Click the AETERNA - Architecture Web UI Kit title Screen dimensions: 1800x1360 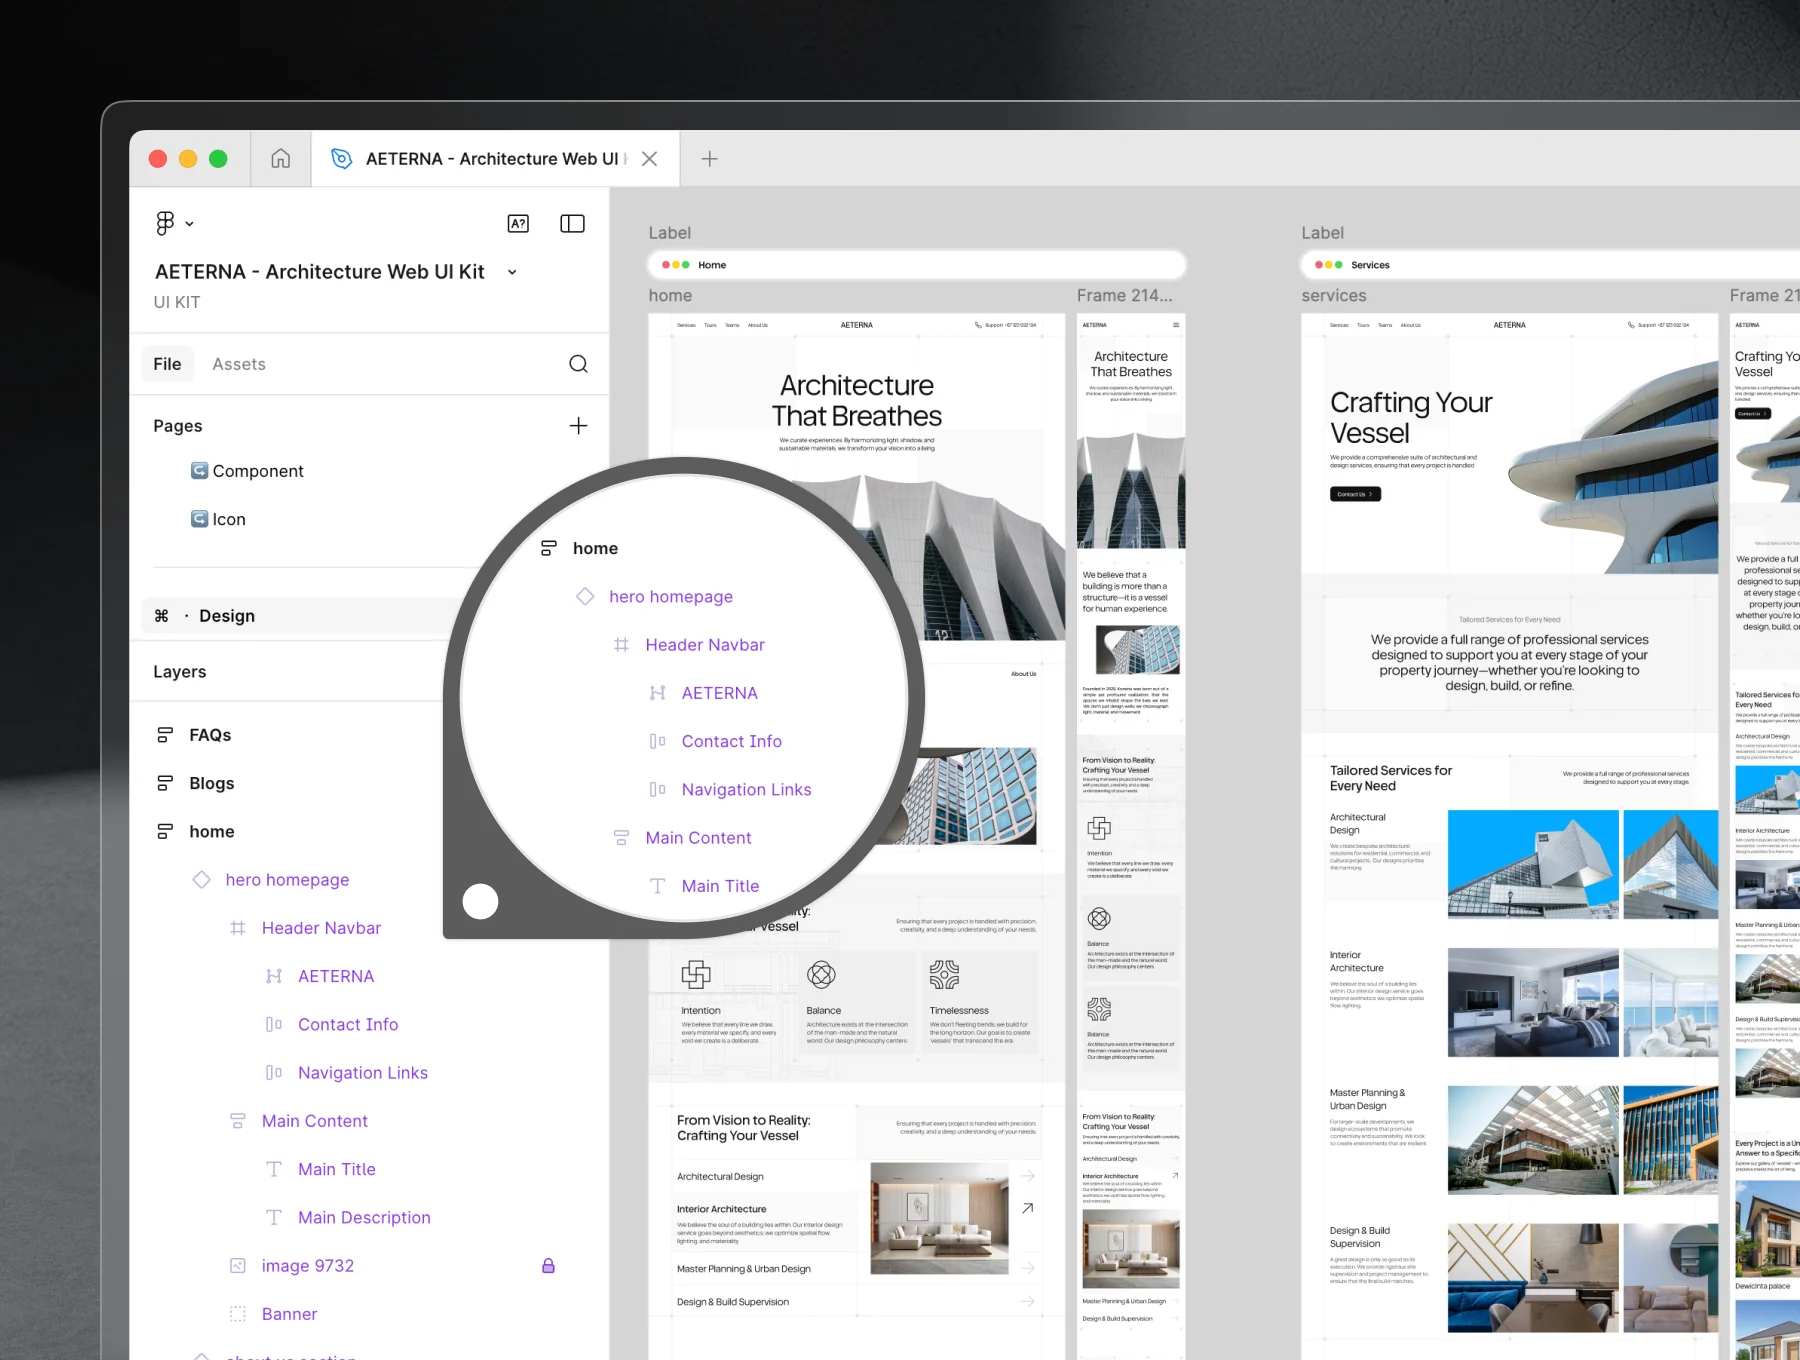click(x=319, y=272)
